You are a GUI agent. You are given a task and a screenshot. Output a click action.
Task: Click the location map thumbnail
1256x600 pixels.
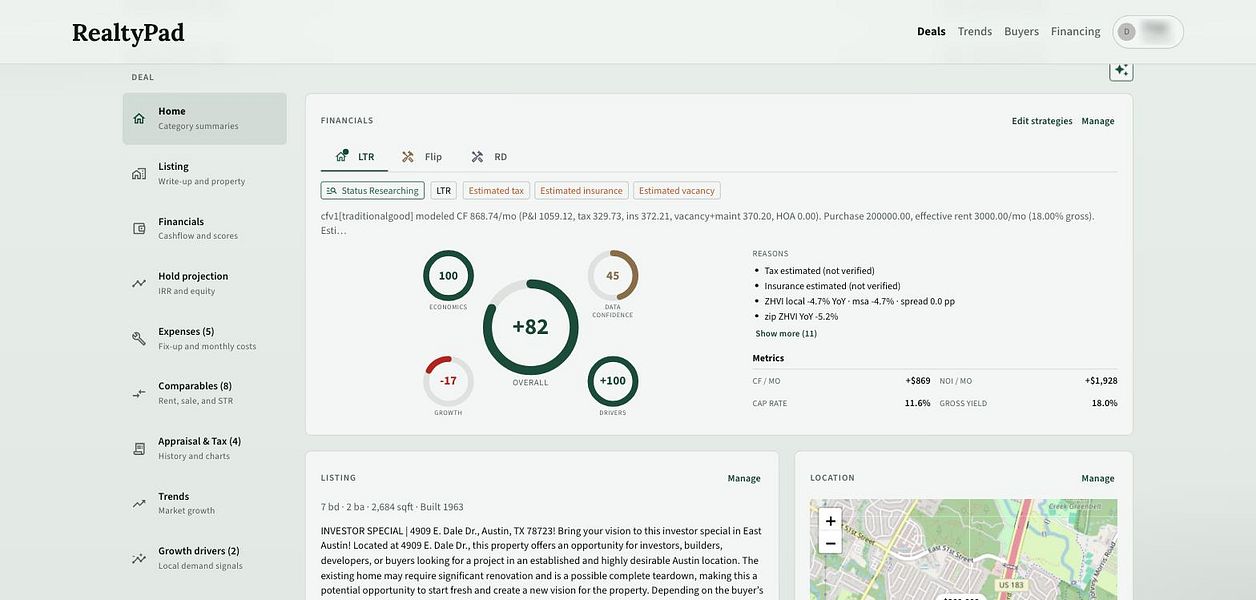click(964, 550)
